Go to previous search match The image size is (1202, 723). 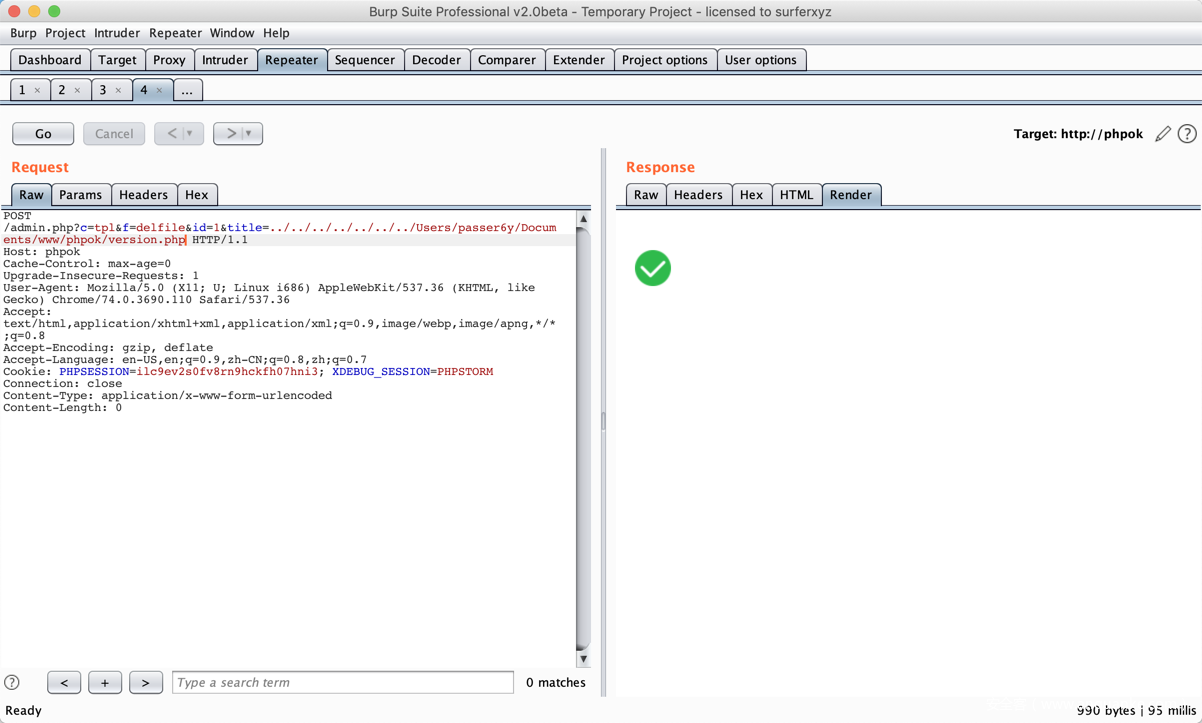point(64,683)
